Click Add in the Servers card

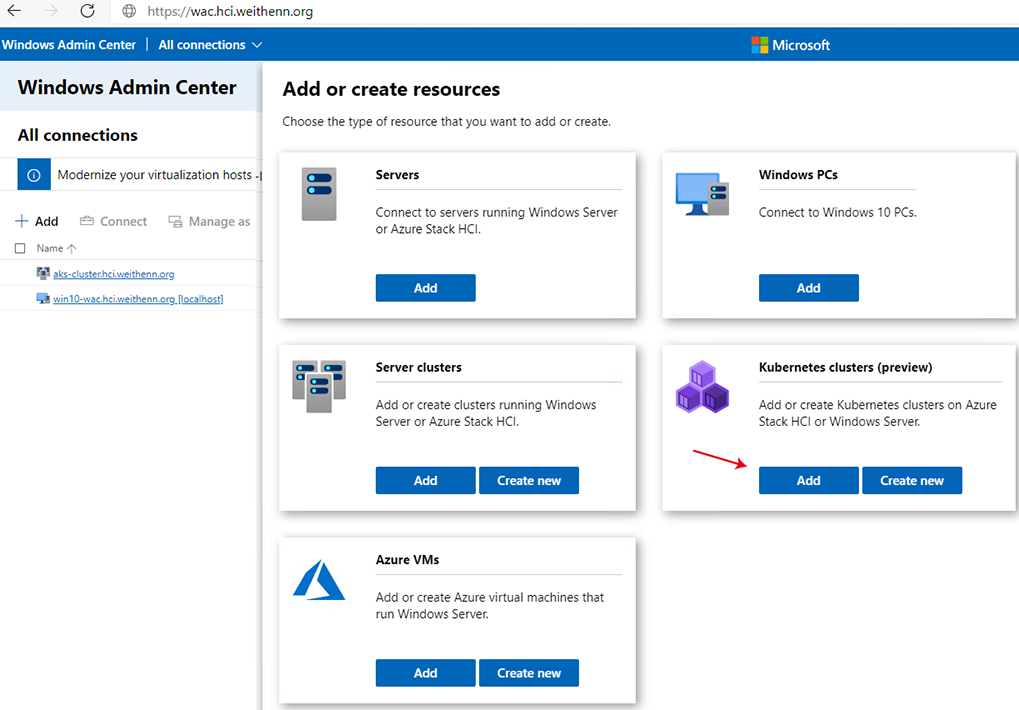tap(426, 288)
